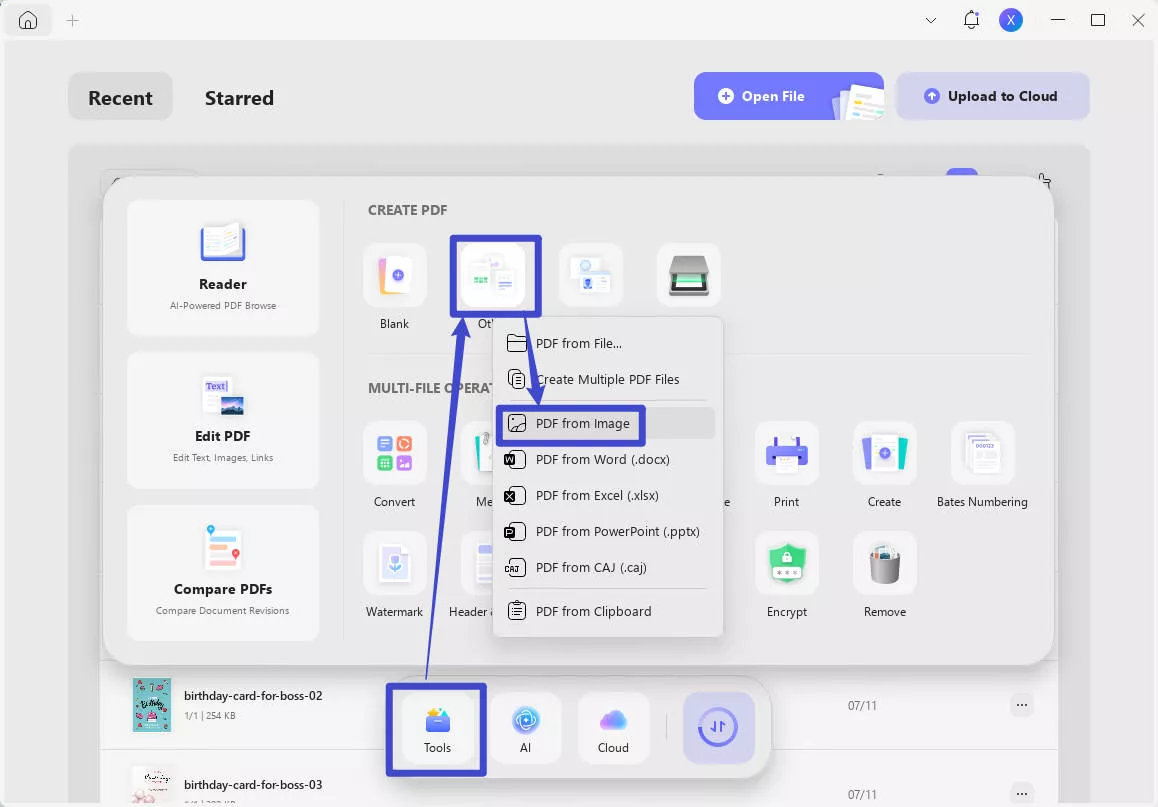Select the Convert tool icon
Screen dimensions: 1158x807
tap(394, 454)
